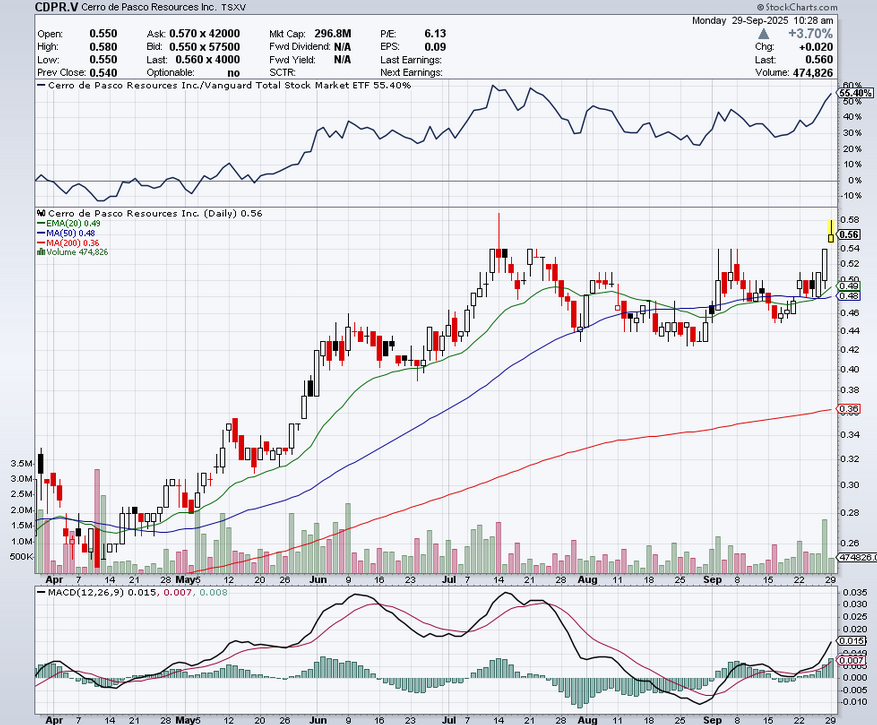Click the Optionable value no
This screenshot has width=877, height=725.
[234, 73]
